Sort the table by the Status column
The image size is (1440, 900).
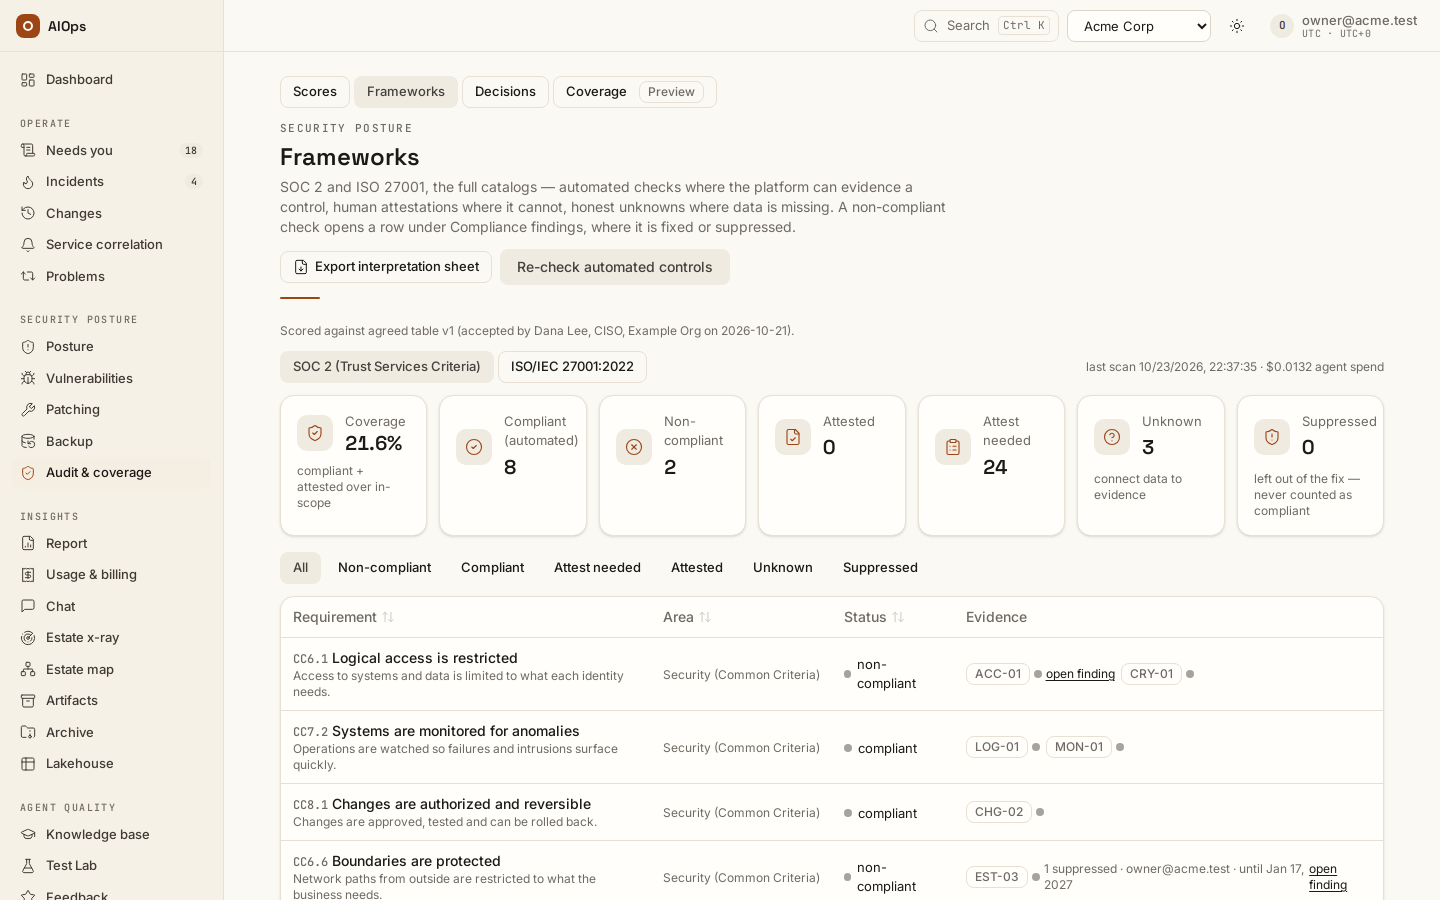[x=898, y=617]
